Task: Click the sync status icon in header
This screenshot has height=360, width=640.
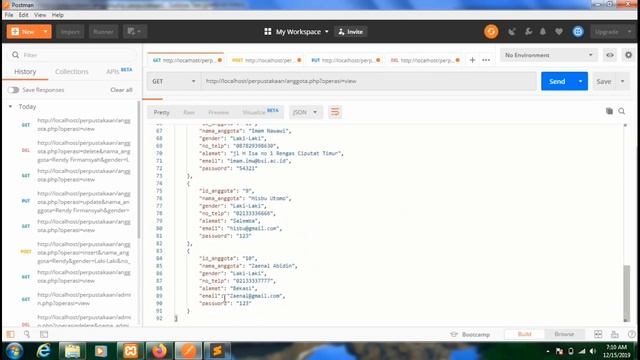Action: pyautogui.click(x=491, y=31)
